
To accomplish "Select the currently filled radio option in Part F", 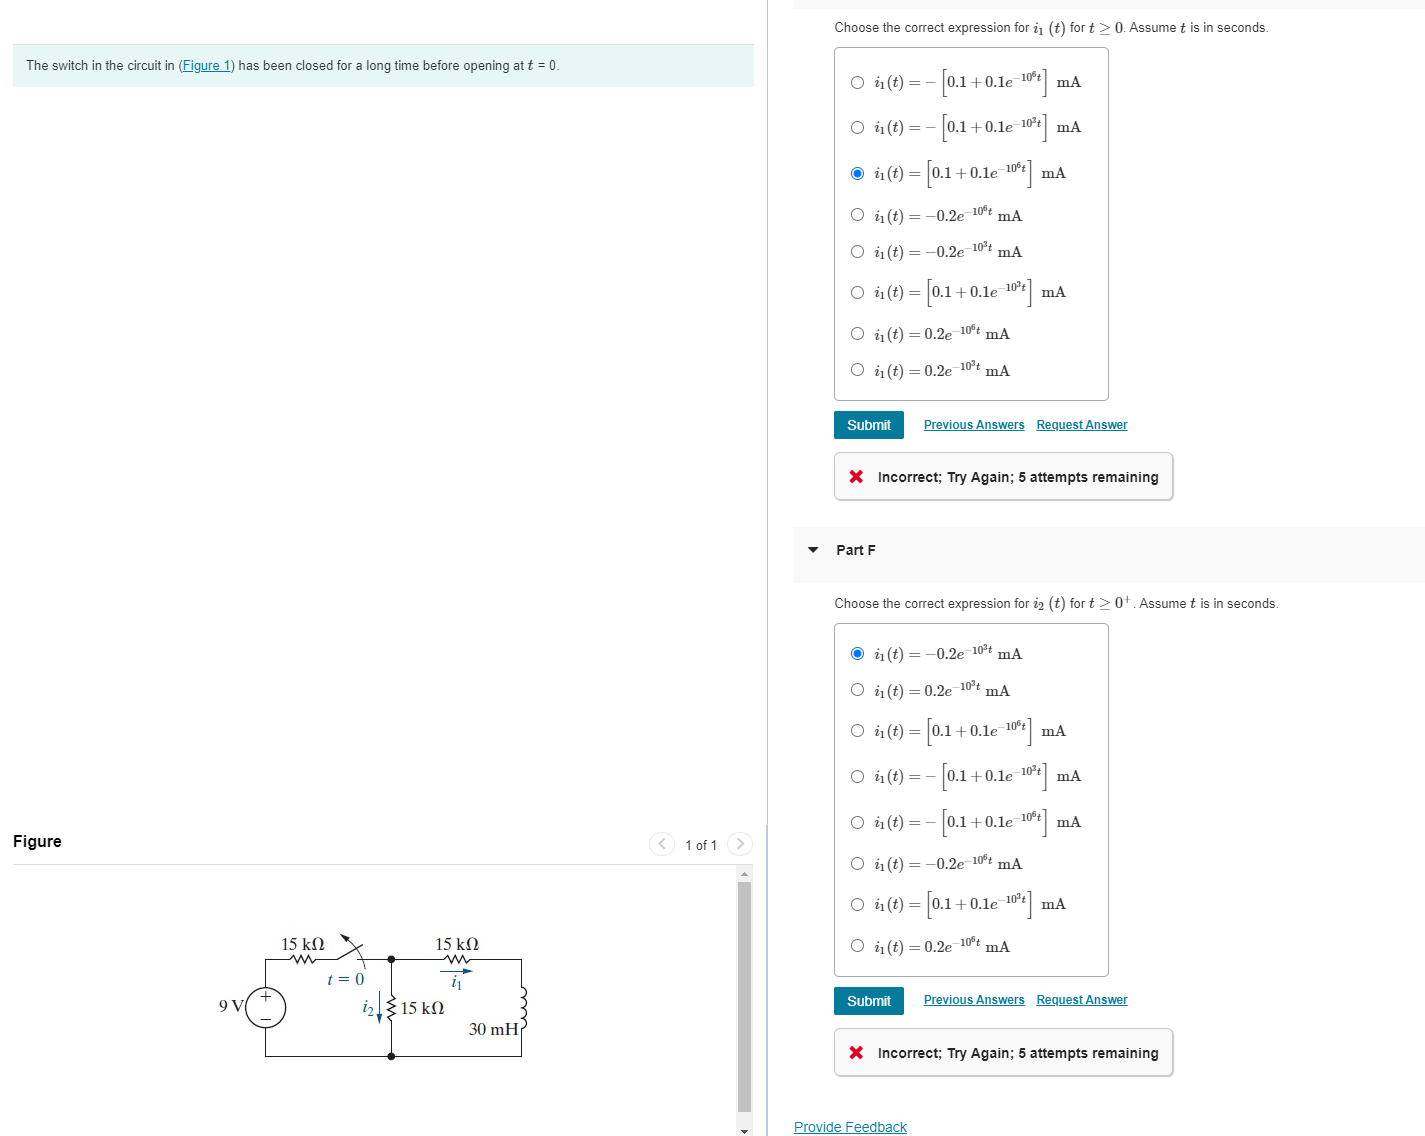I will pos(857,652).
